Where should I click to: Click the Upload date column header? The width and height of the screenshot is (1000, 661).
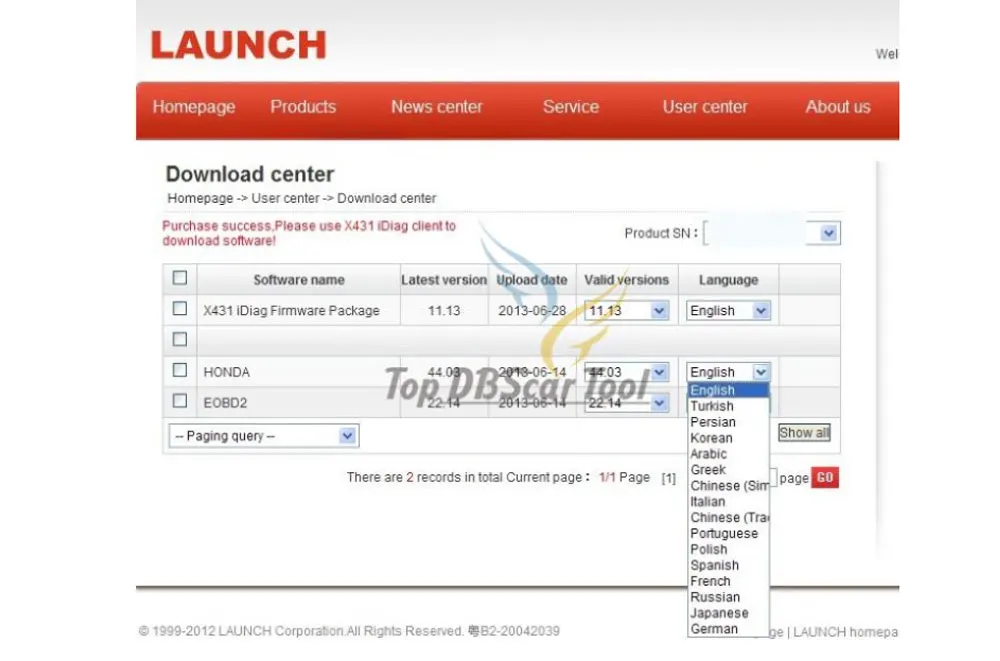532,280
